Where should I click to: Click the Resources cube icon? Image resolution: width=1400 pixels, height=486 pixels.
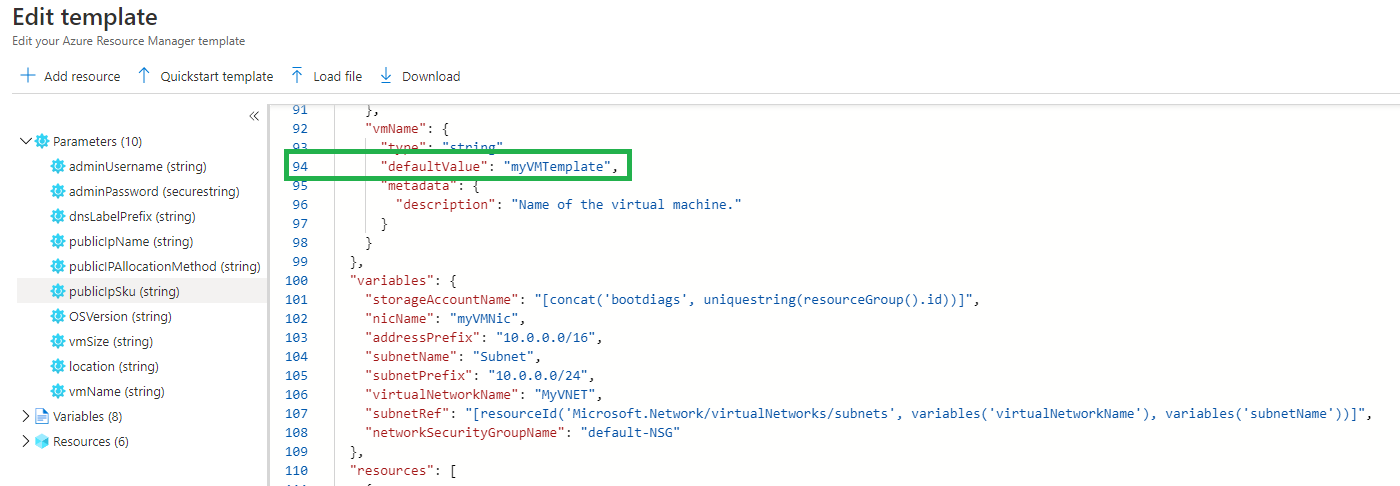coord(42,442)
